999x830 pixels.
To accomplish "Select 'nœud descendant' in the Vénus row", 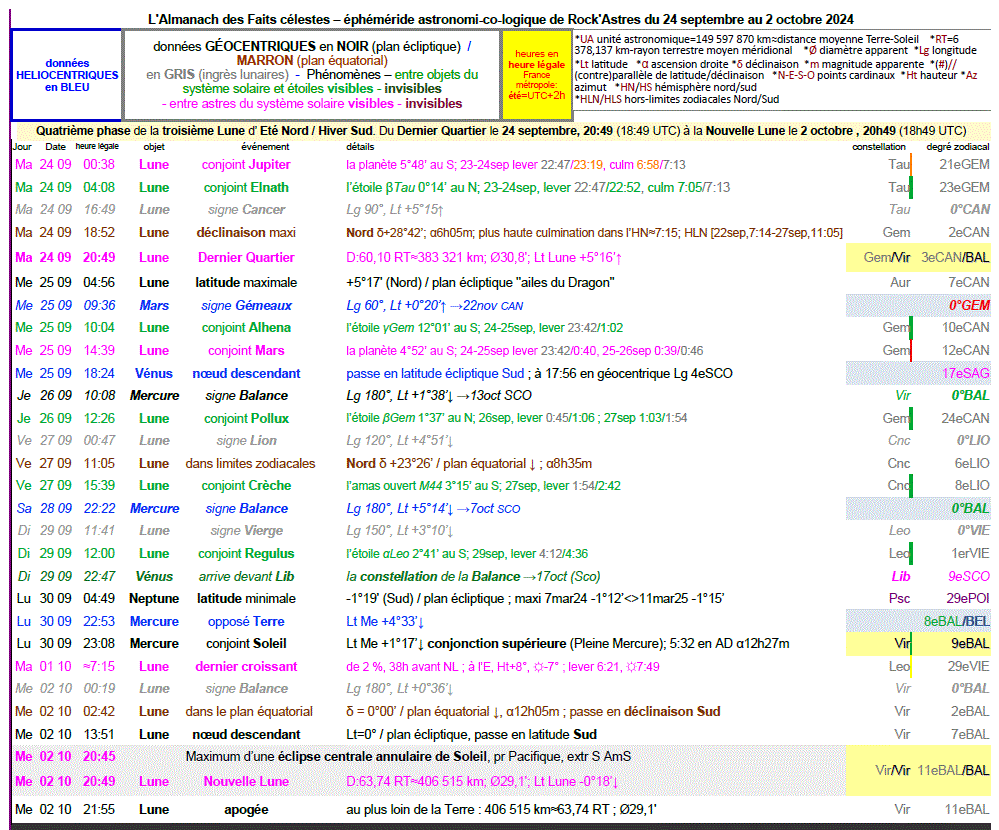I will [246, 373].
